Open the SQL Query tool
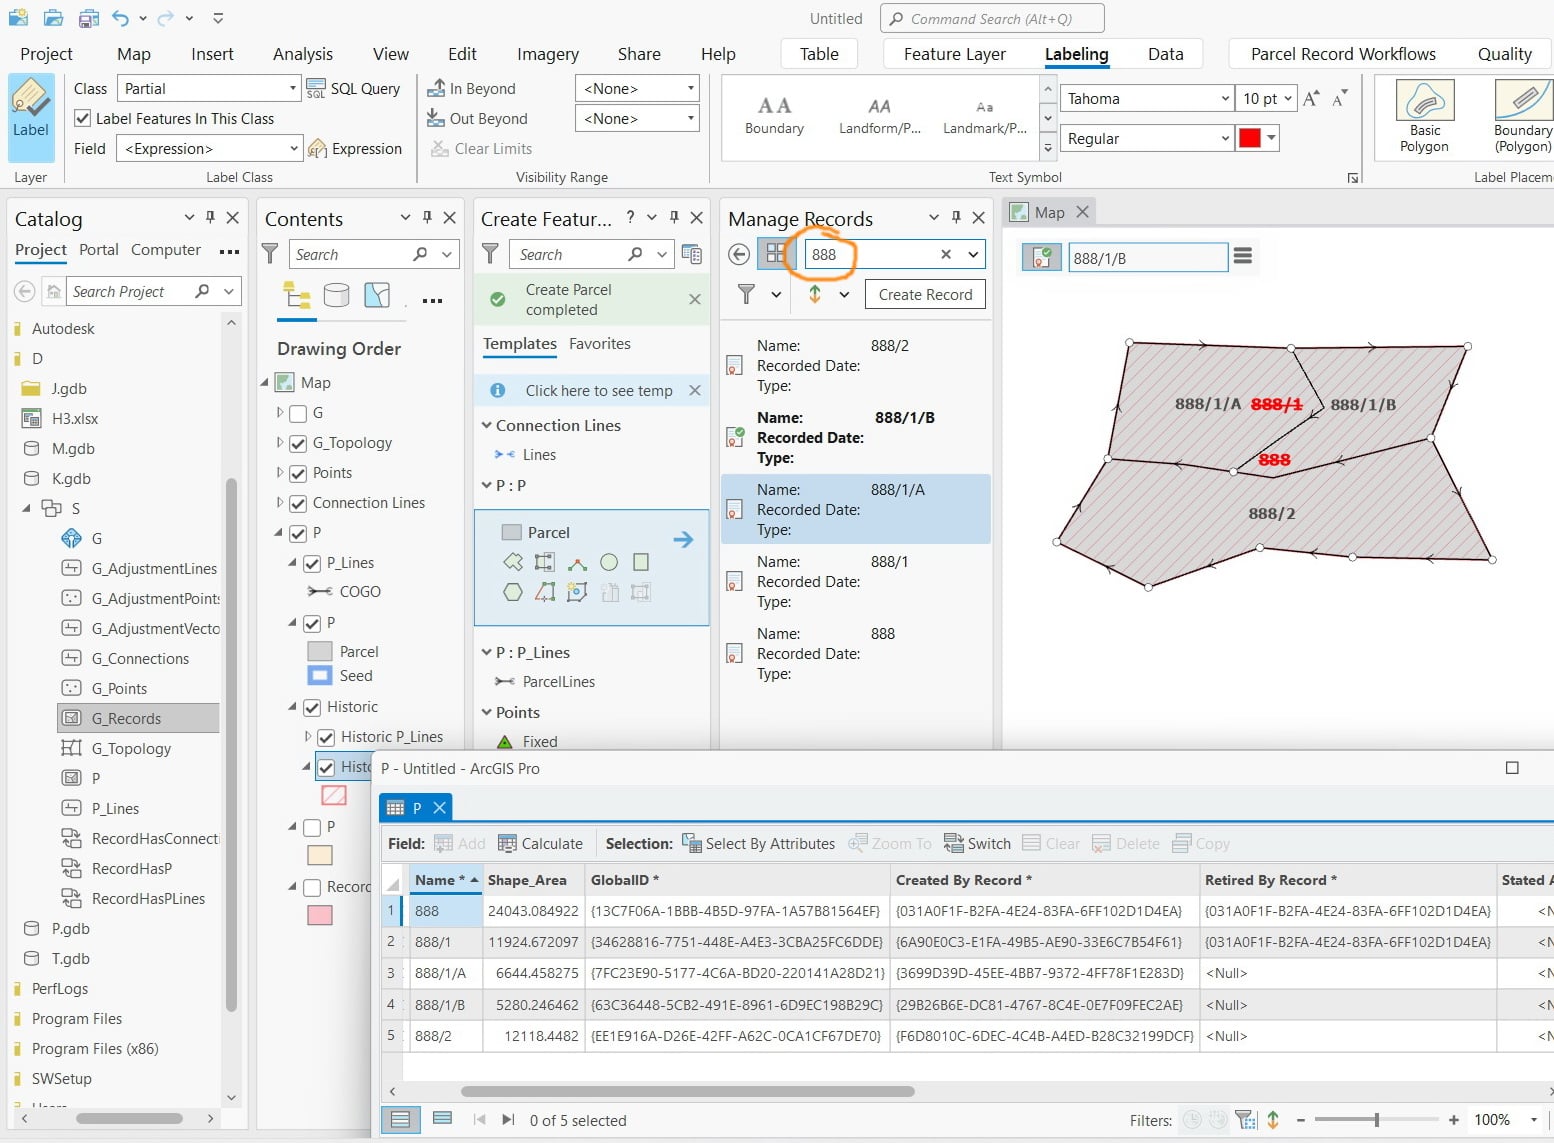Image resolution: width=1554 pixels, height=1143 pixels. click(x=354, y=89)
